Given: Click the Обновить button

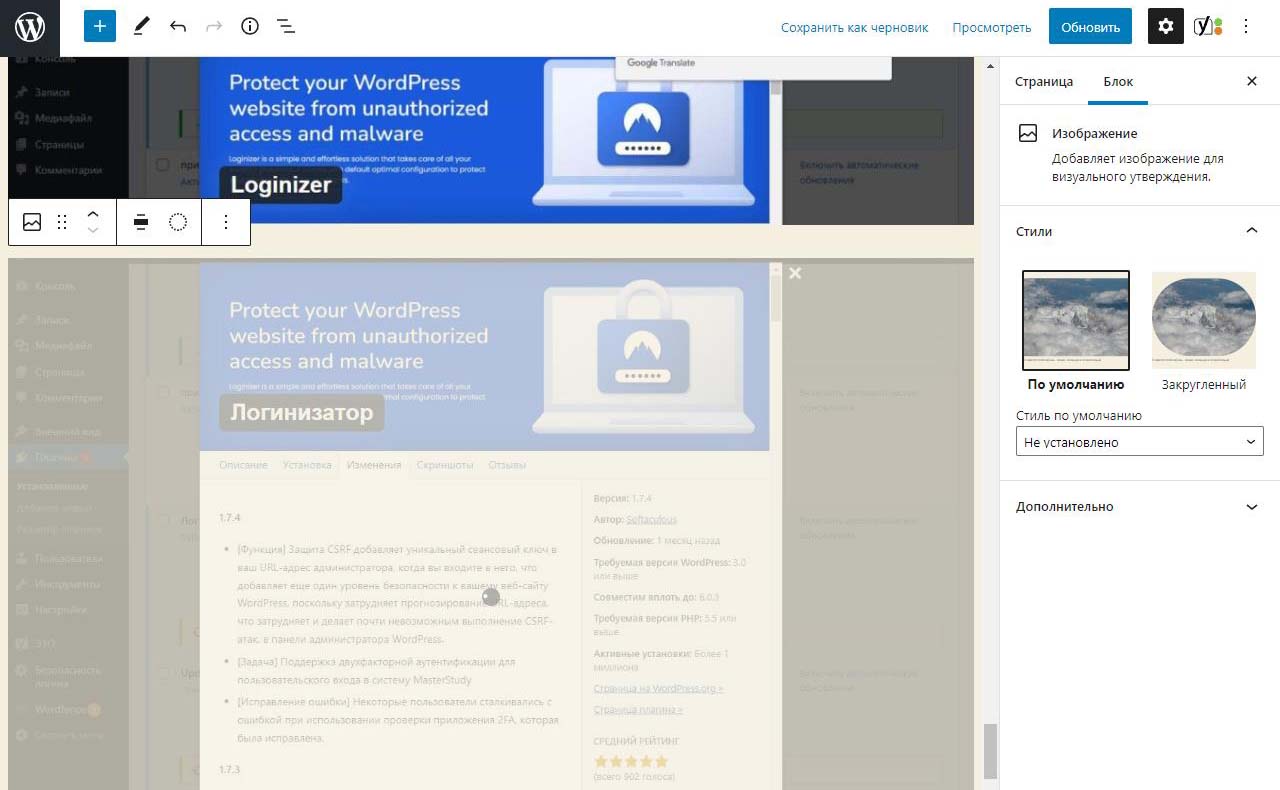Looking at the screenshot, I should (x=1090, y=27).
